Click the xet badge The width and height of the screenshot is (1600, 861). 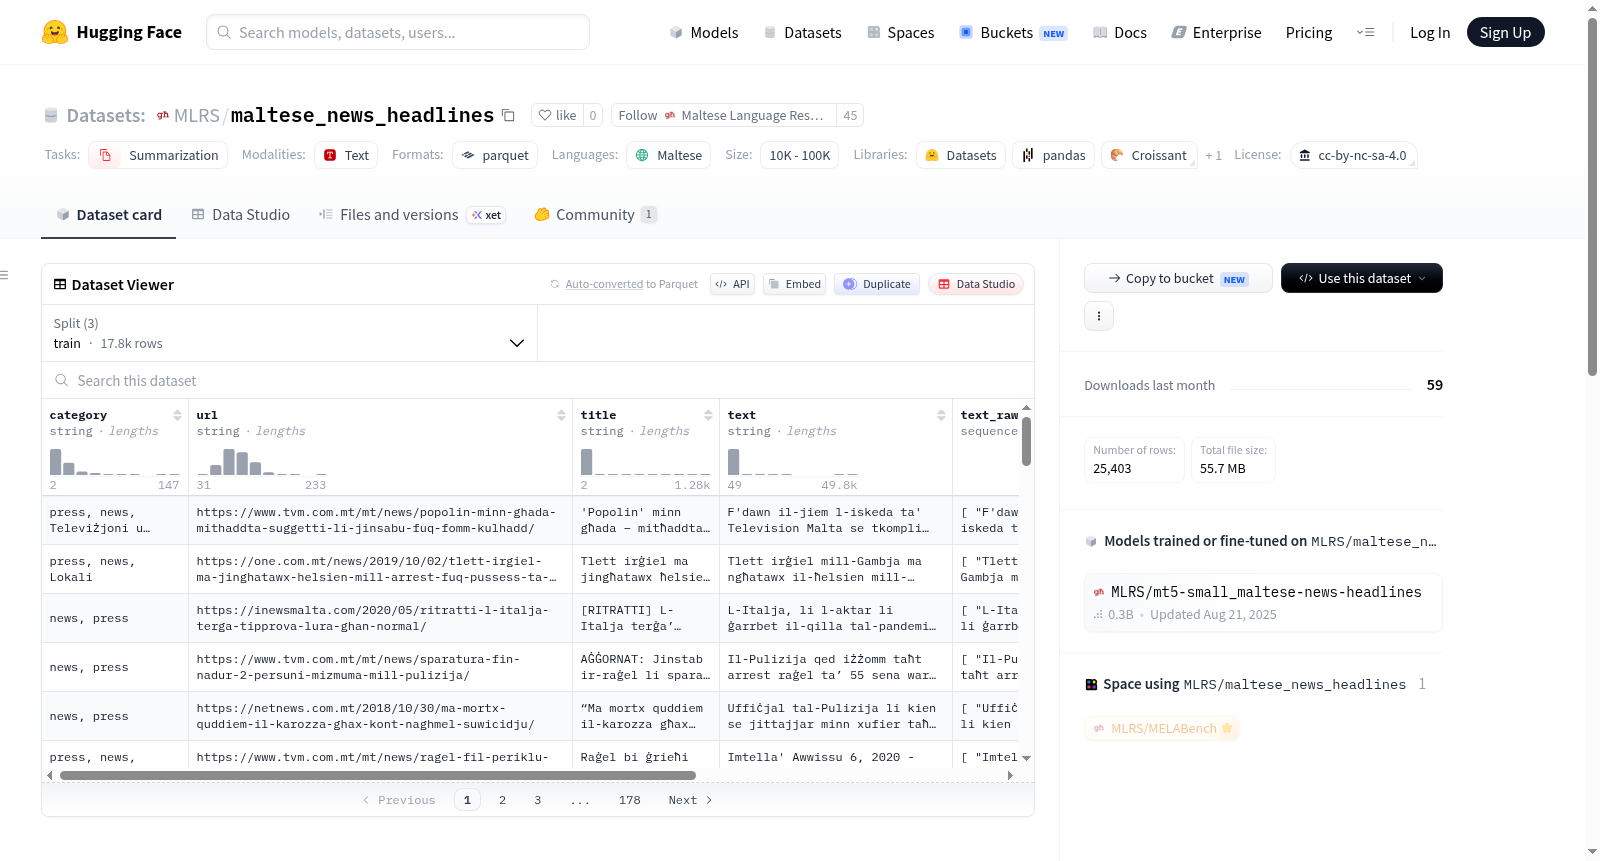[x=487, y=215]
